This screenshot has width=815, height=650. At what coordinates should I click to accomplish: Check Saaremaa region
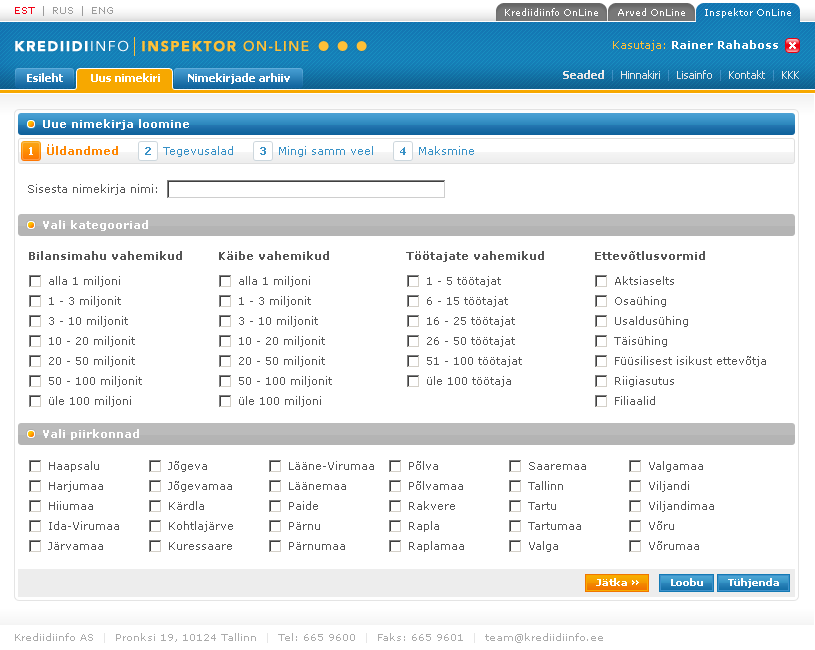(515, 466)
